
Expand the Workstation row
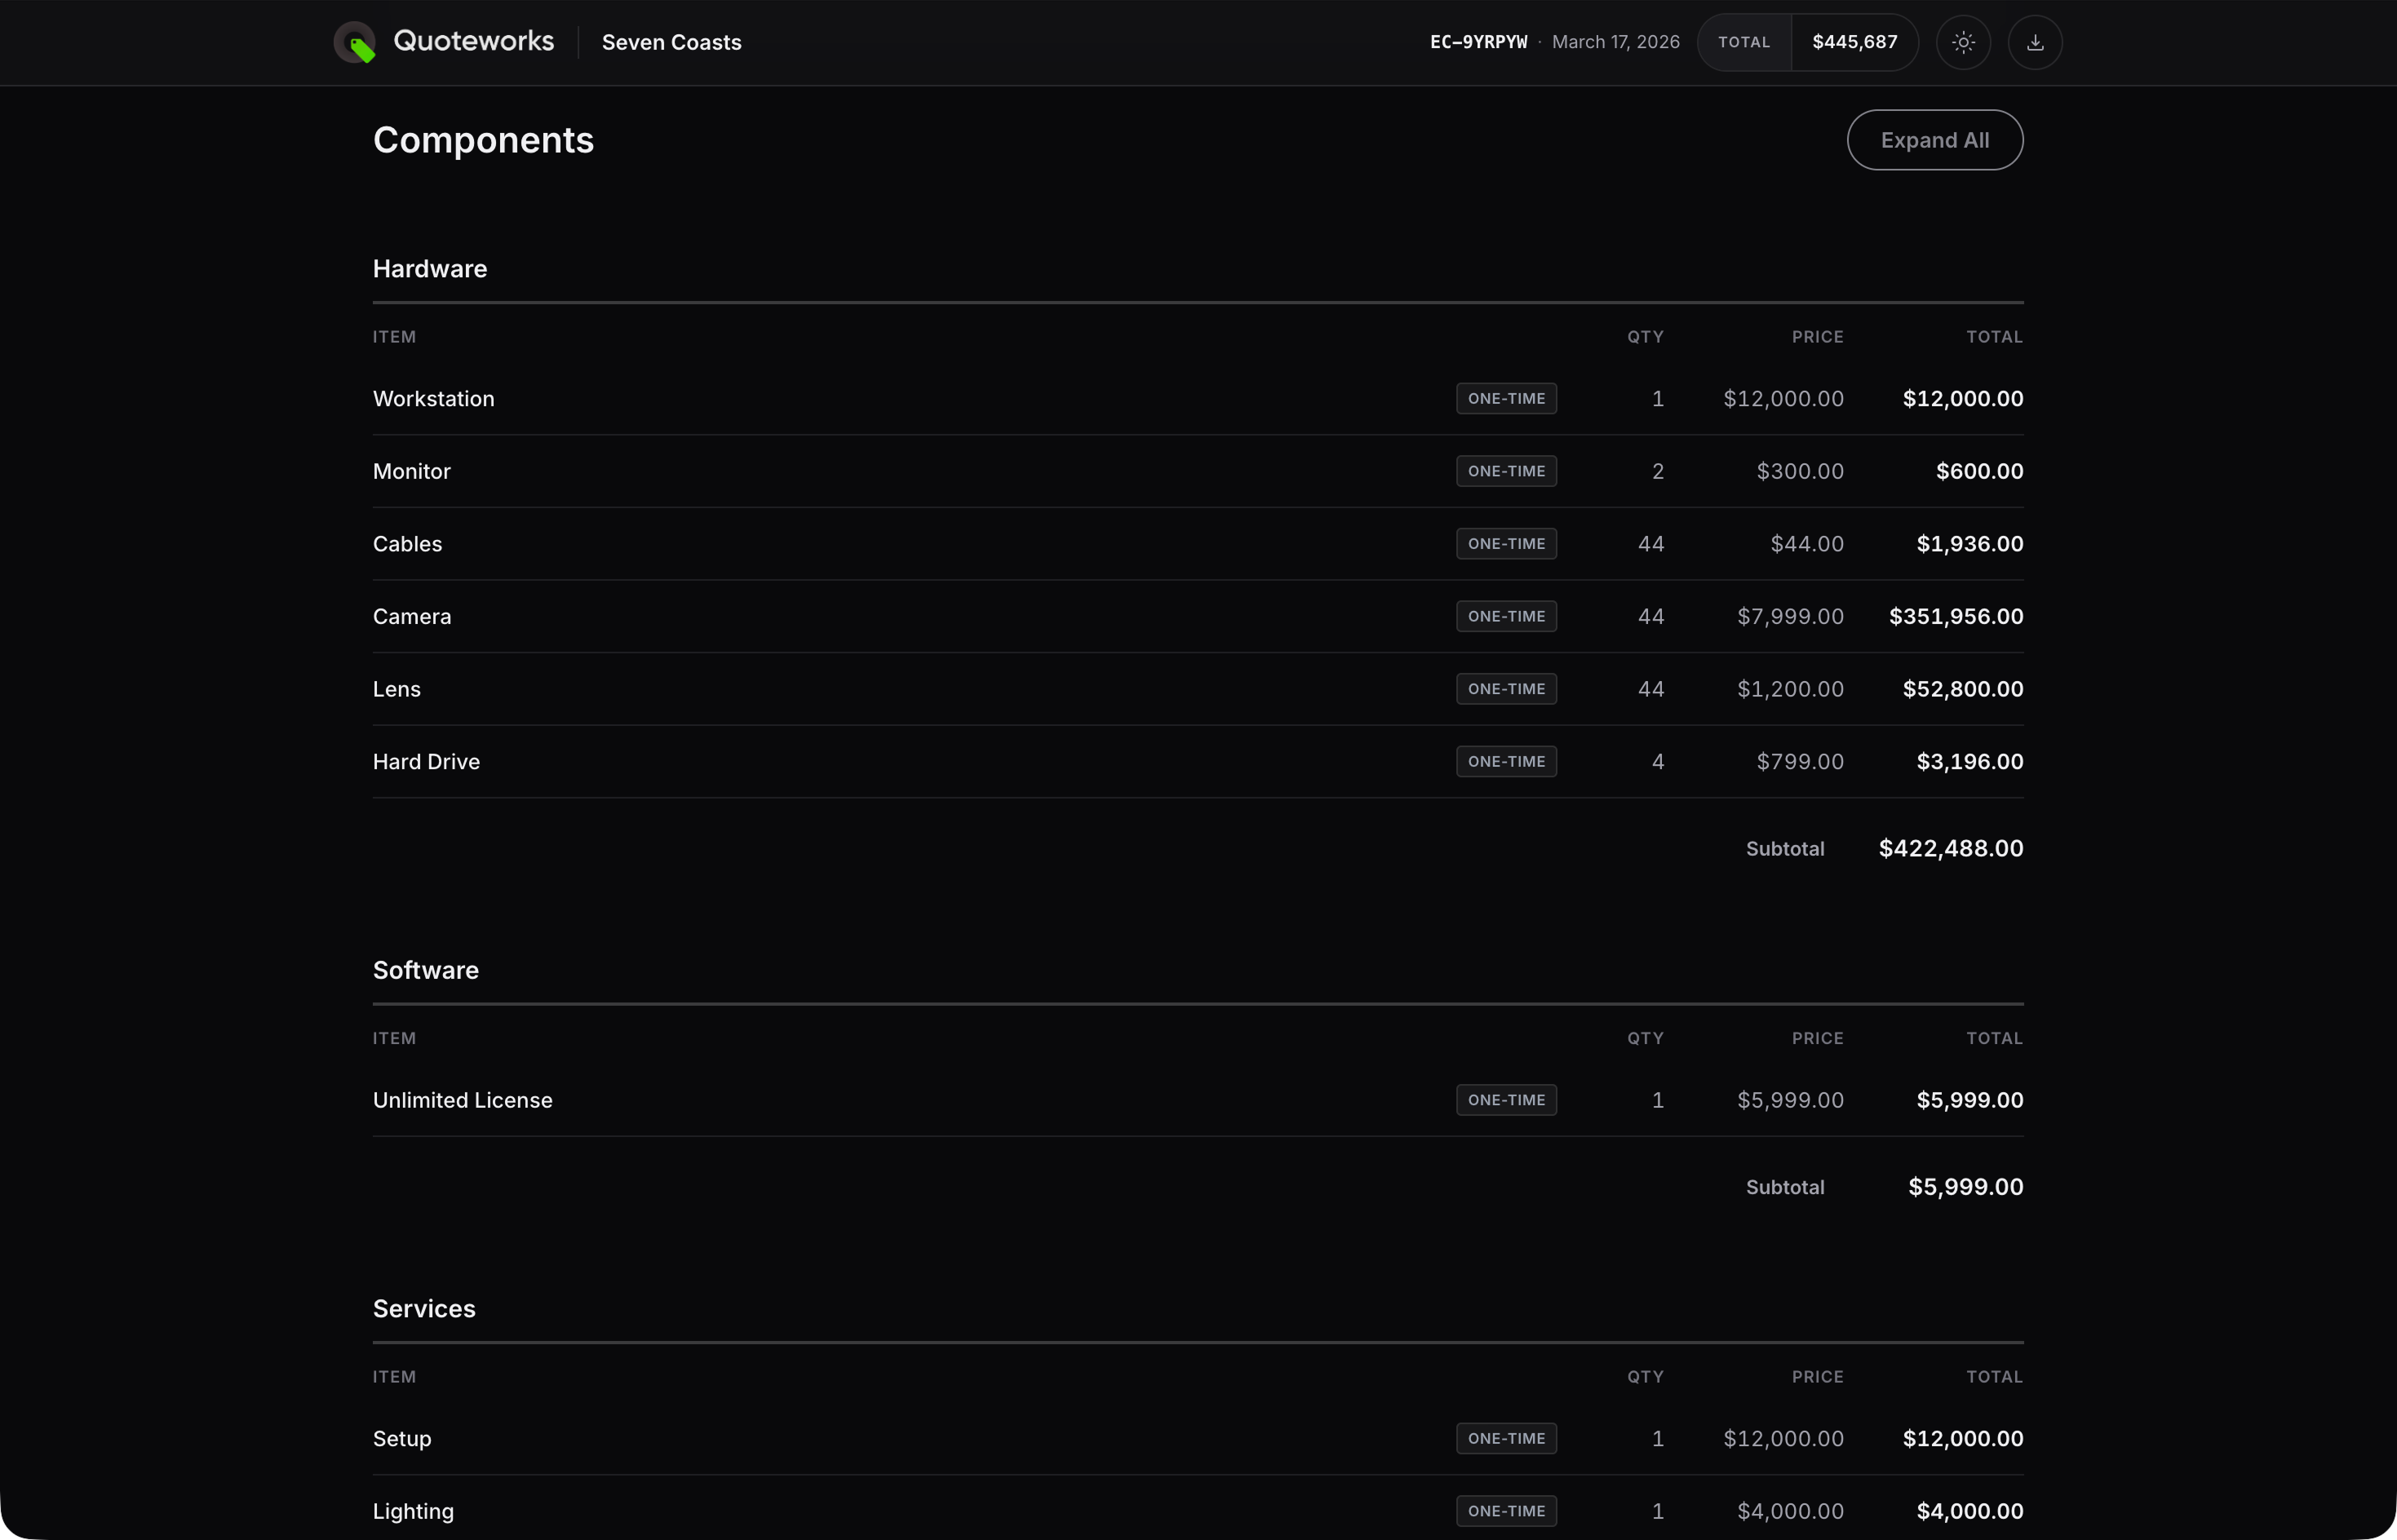434,399
